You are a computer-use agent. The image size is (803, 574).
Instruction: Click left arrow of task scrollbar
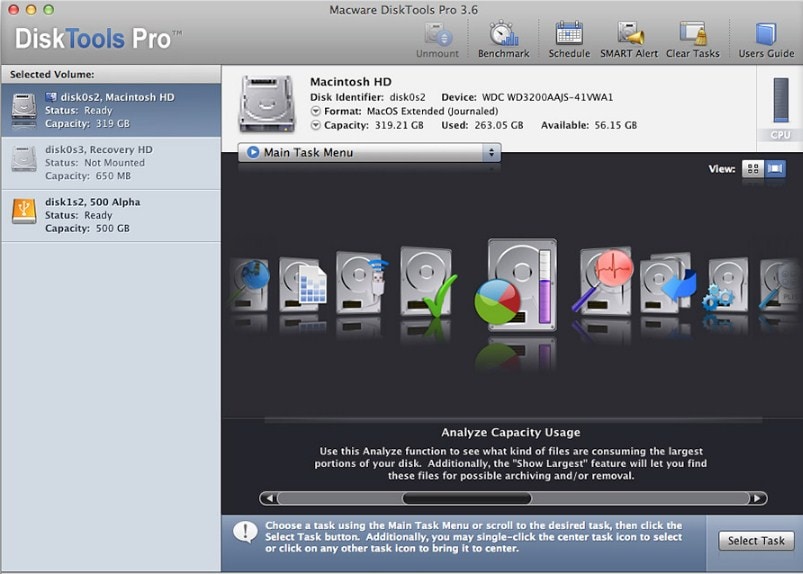[x=269, y=498]
